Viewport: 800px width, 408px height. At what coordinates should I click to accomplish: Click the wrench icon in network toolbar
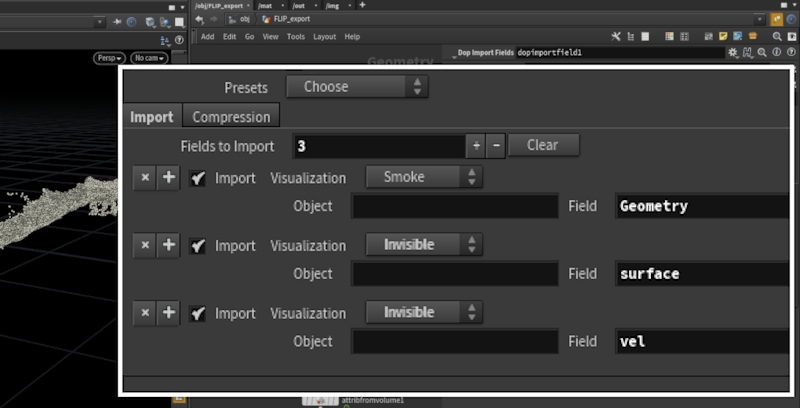point(614,37)
